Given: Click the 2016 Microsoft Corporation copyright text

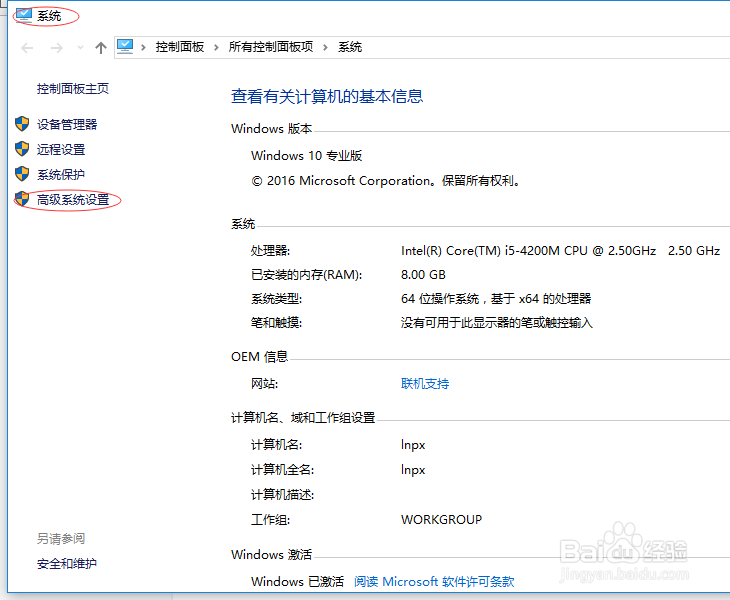Looking at the screenshot, I should (x=386, y=181).
